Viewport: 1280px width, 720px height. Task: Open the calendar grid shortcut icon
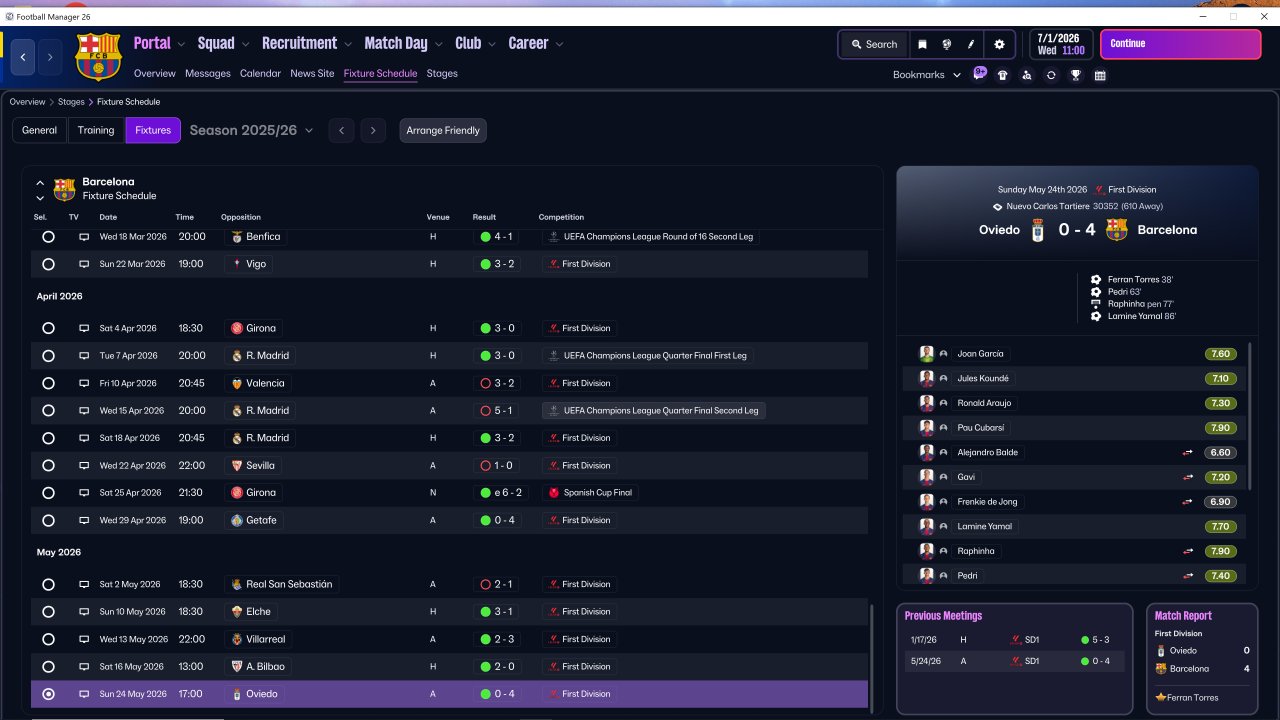1100,75
